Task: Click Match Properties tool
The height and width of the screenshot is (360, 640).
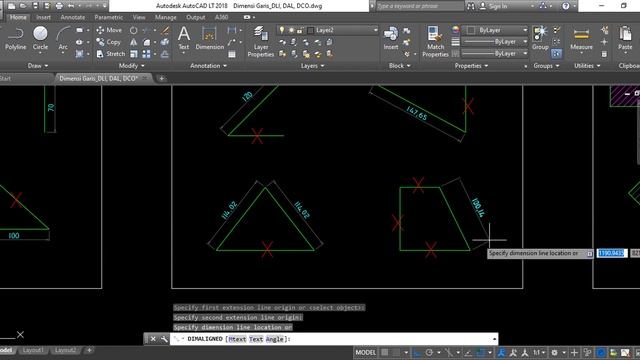Action: point(435,41)
